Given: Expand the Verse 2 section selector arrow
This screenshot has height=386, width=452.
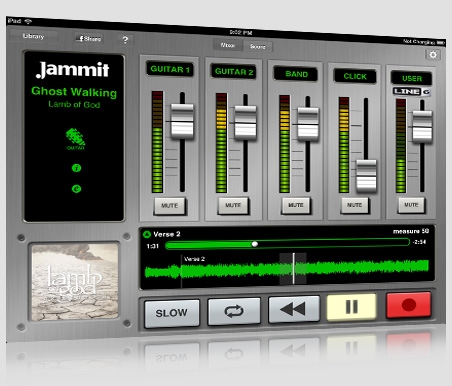Looking at the screenshot, I should pos(147,234).
